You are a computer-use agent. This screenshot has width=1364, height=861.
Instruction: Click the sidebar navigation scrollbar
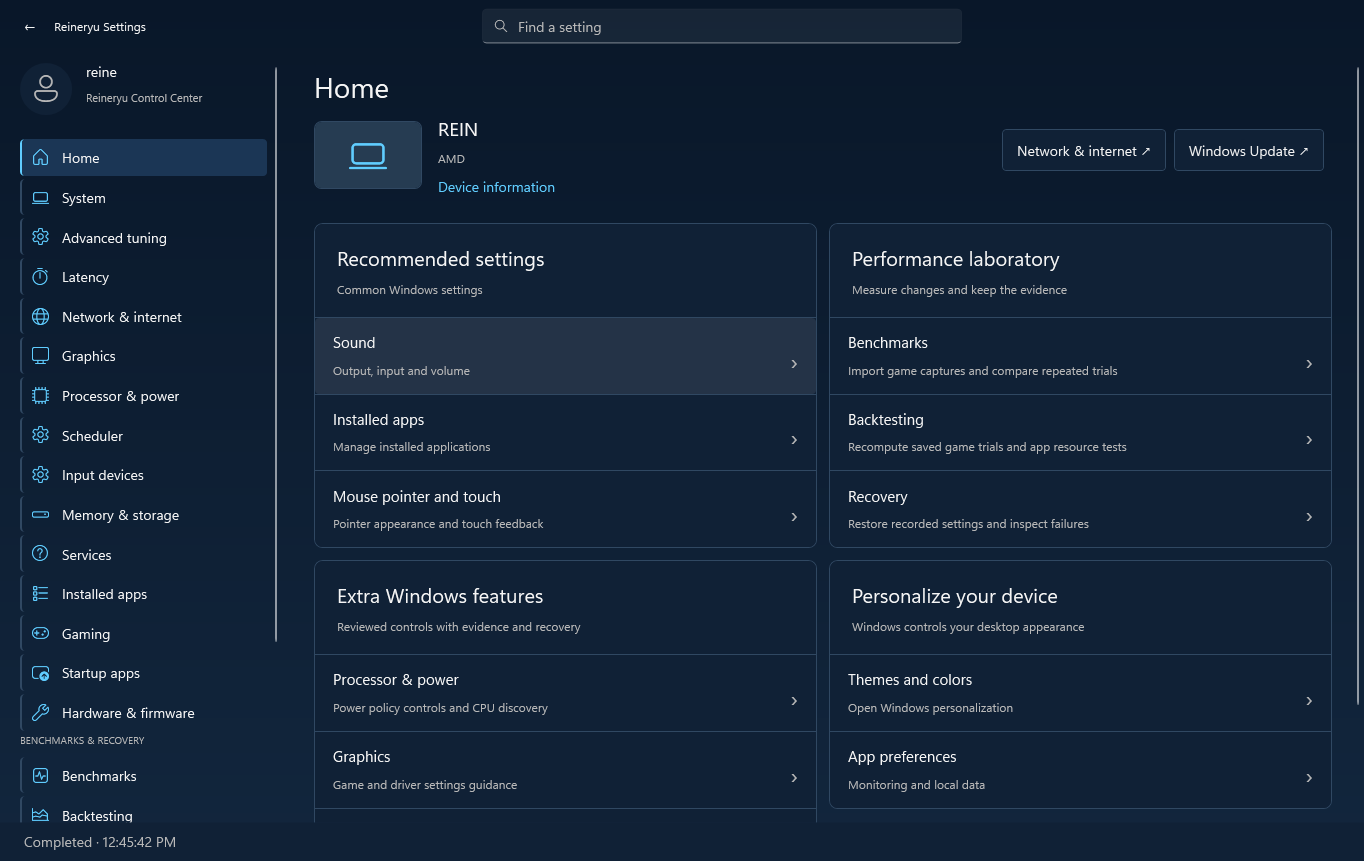pos(276,355)
